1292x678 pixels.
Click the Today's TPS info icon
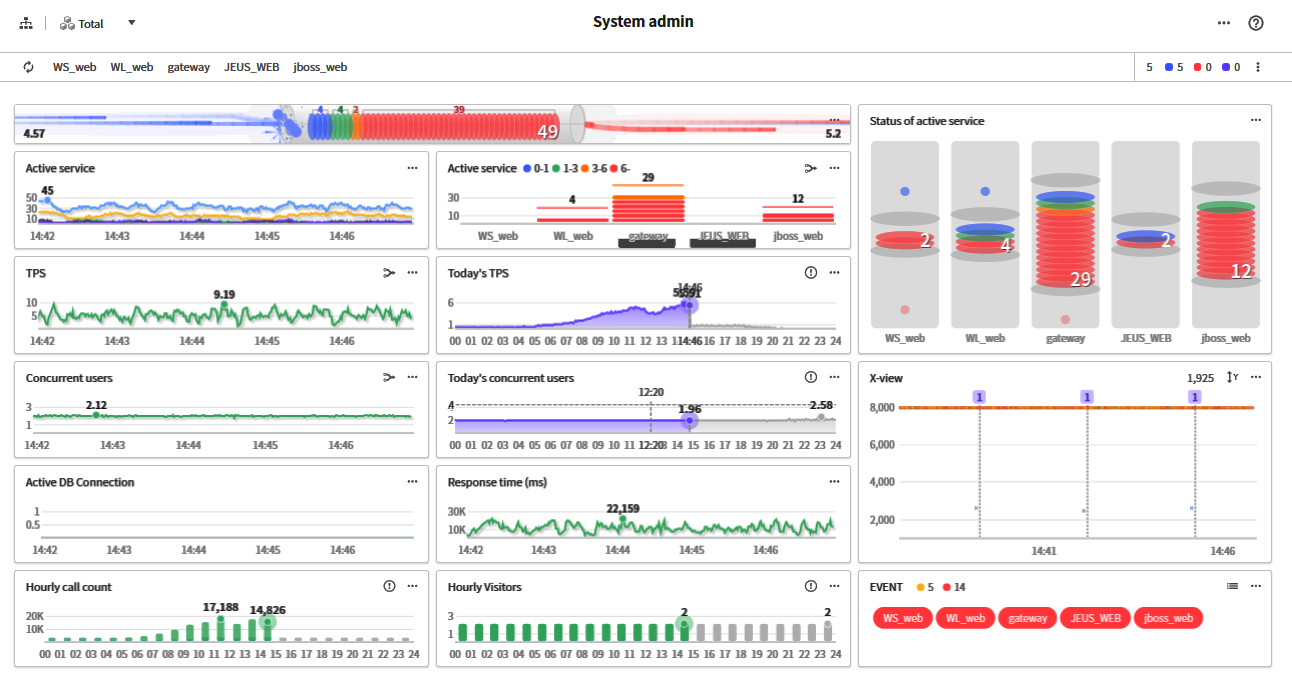[810, 273]
